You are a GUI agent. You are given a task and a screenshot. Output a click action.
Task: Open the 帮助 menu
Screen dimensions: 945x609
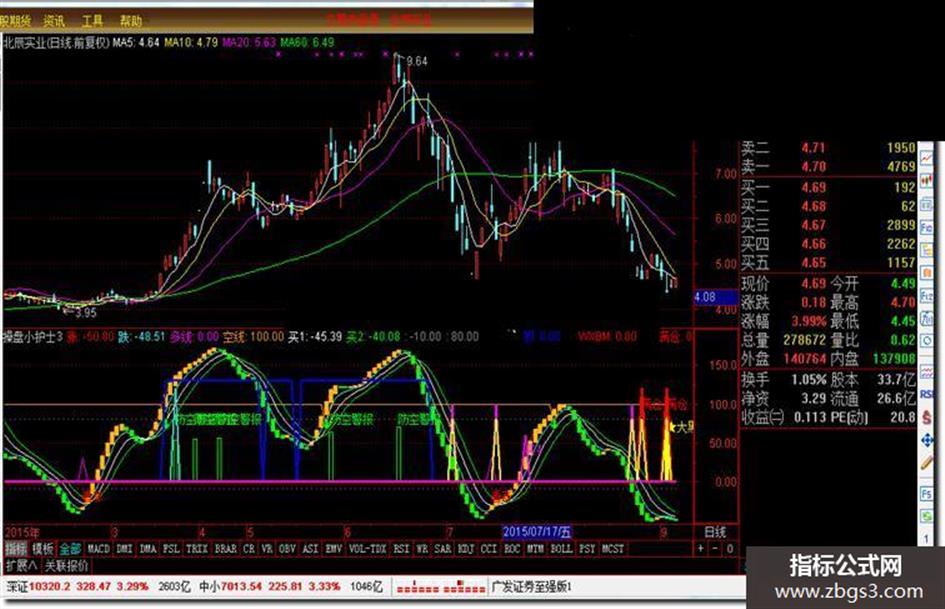[x=130, y=21]
